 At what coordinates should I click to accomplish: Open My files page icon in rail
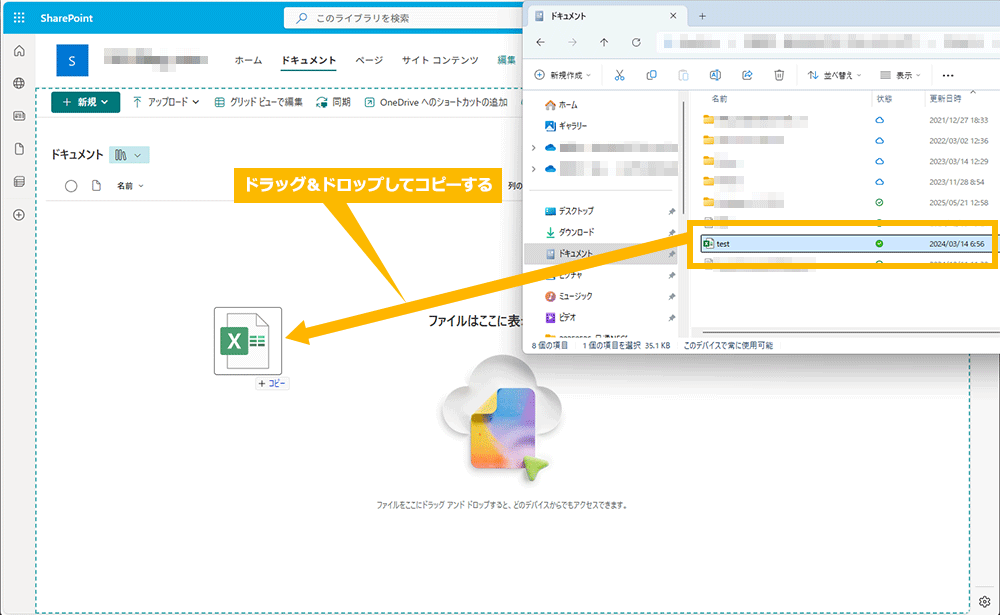[x=19, y=149]
